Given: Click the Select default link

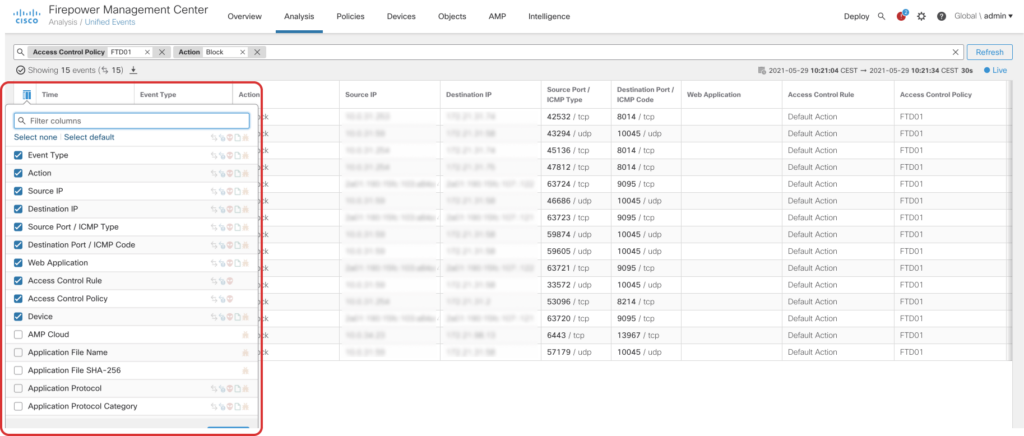Looking at the screenshot, I should point(89,137).
